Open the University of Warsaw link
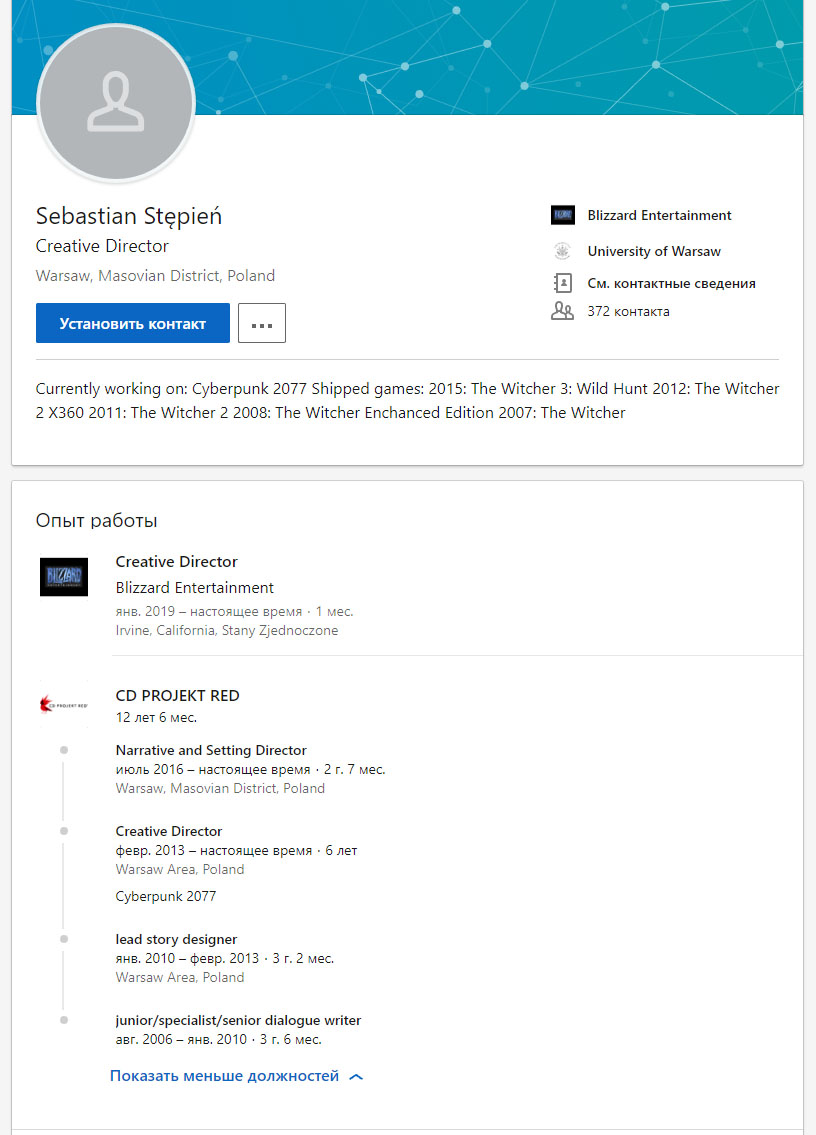The width and height of the screenshot is (816, 1135). (654, 251)
